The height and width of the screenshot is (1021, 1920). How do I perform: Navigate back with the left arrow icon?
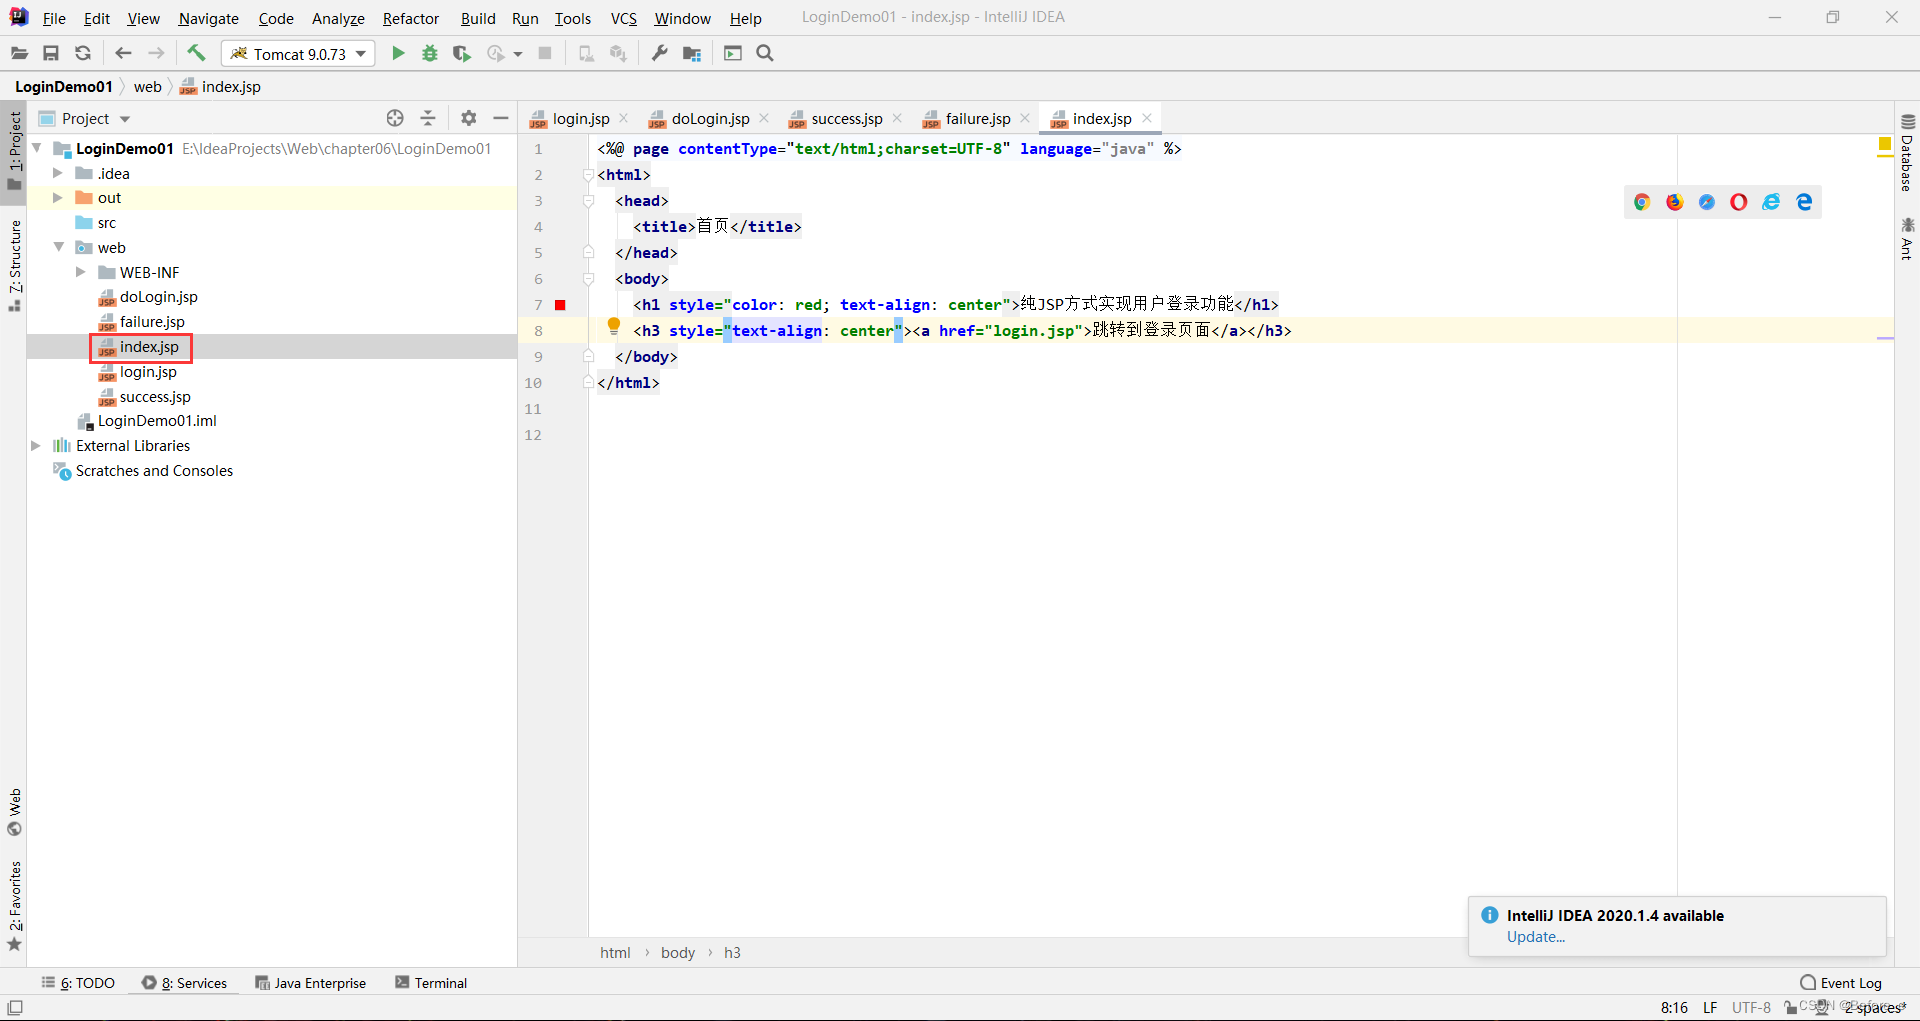point(123,53)
